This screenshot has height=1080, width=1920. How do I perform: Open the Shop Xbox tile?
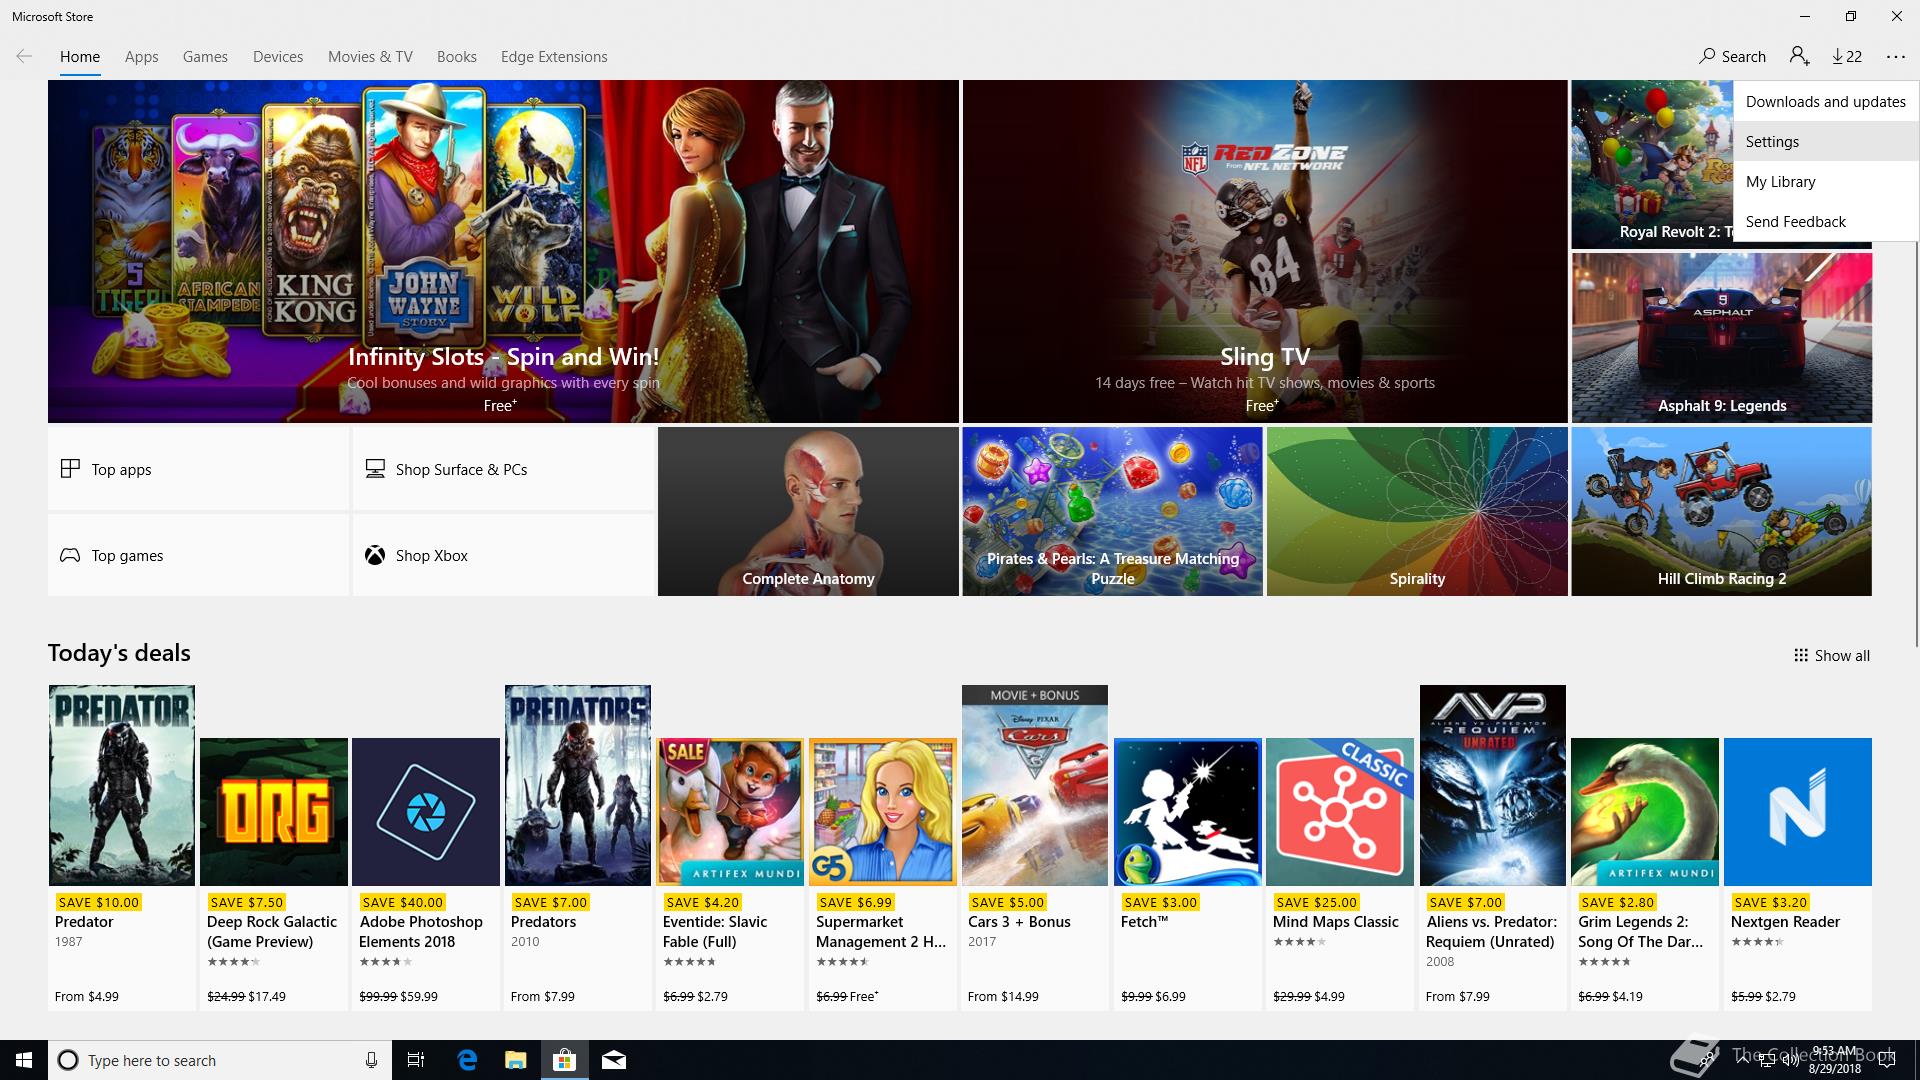pyautogui.click(x=503, y=555)
